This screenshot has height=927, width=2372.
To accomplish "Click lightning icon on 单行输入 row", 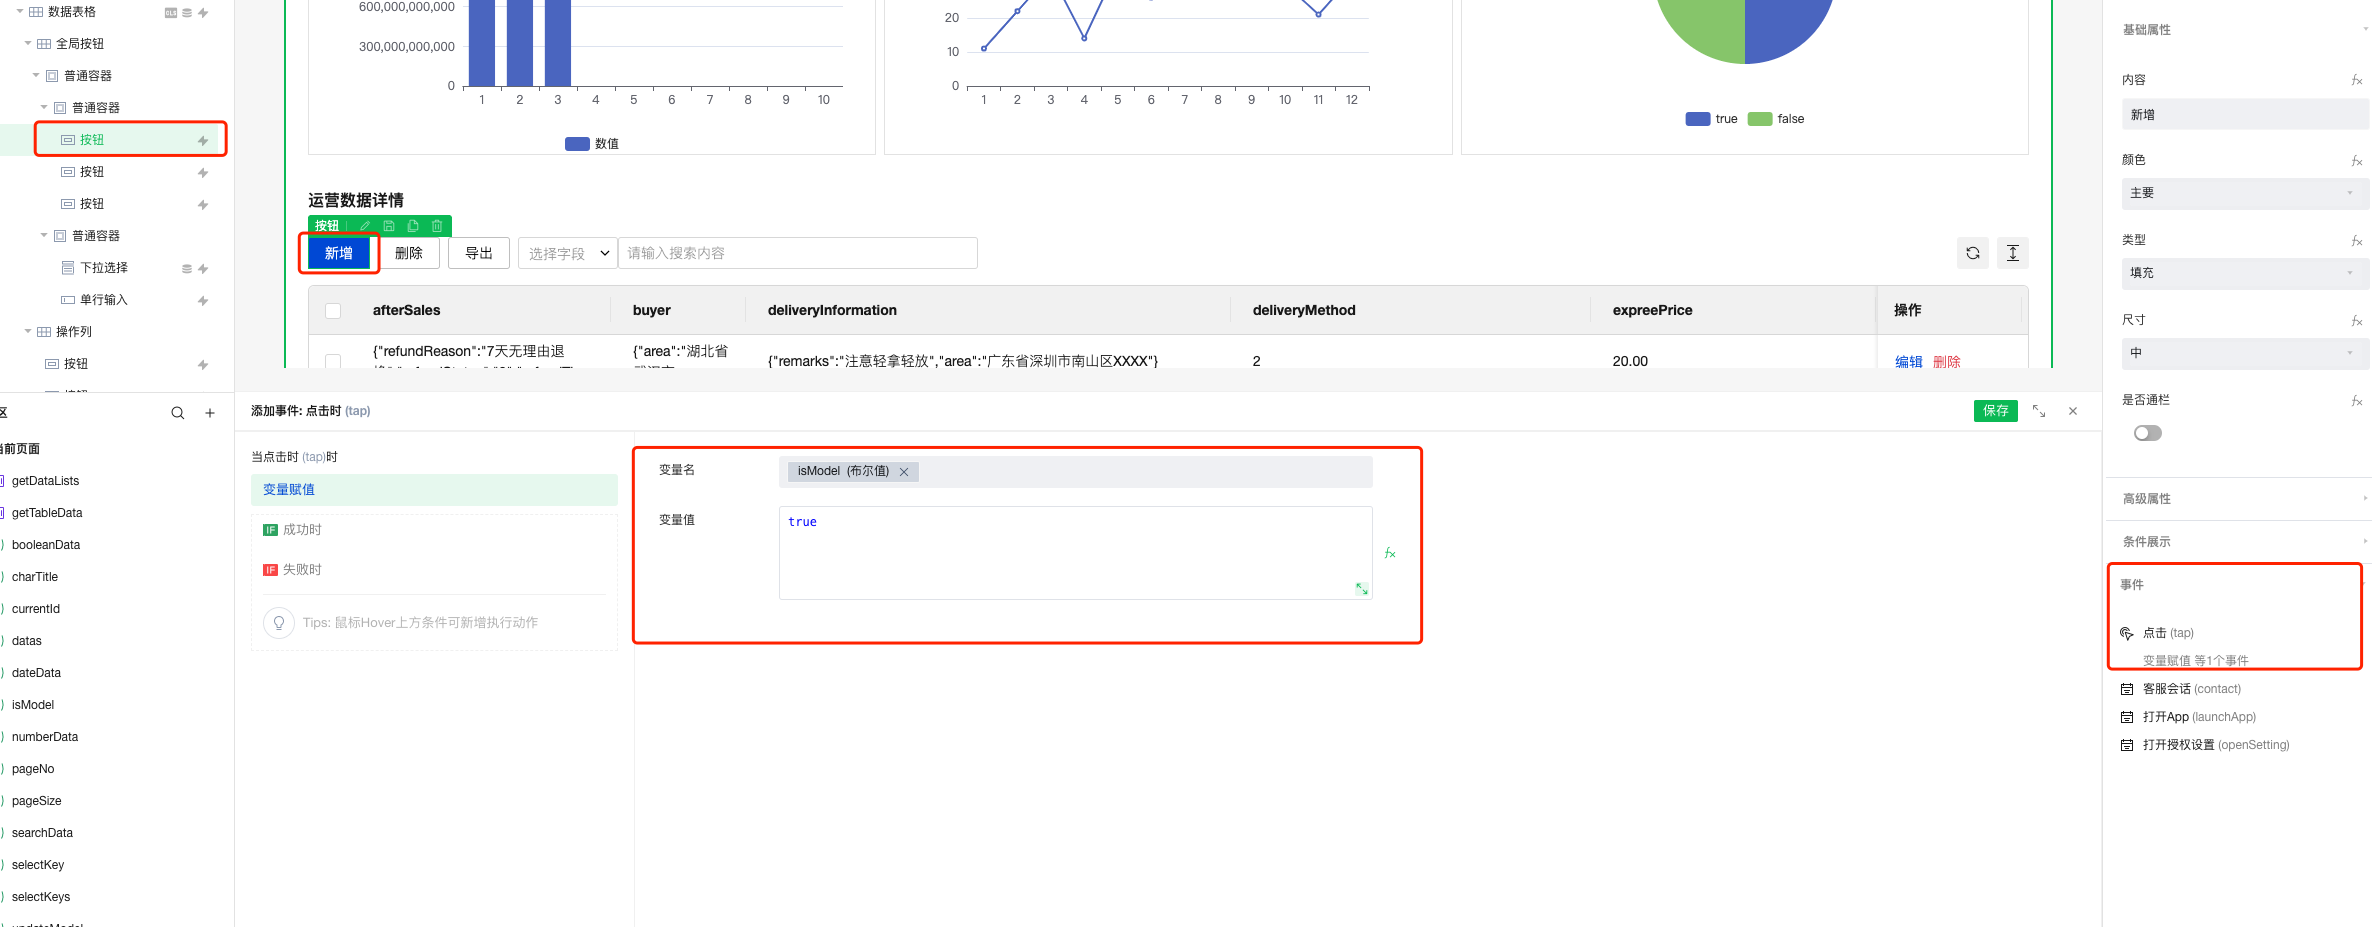I will (x=203, y=301).
